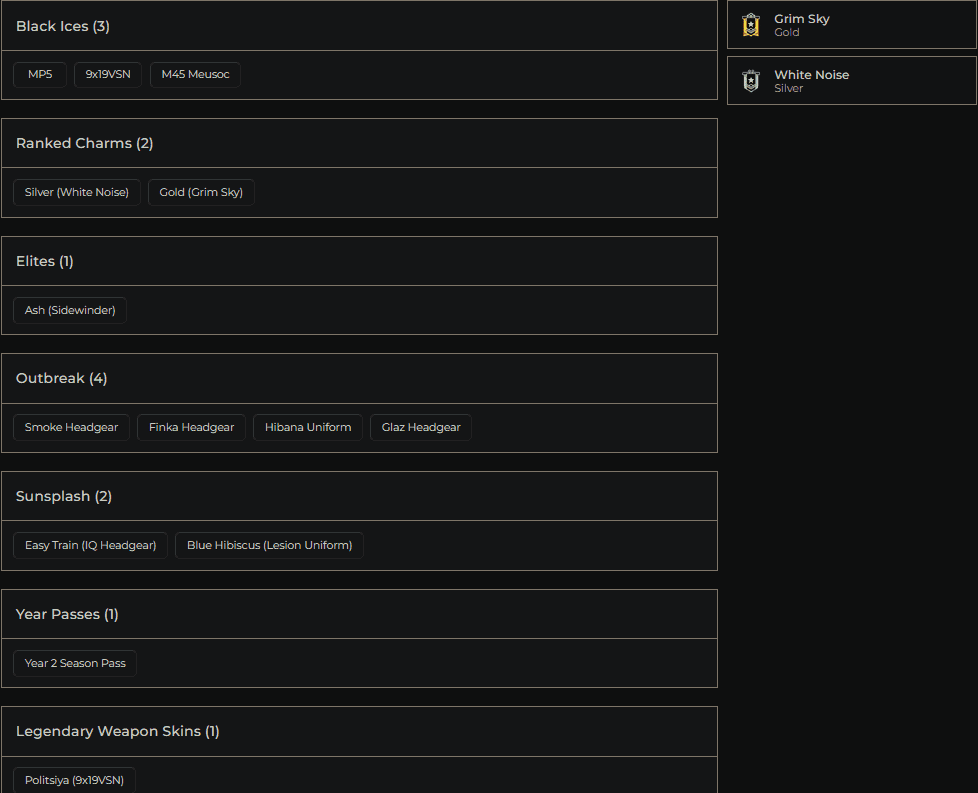This screenshot has width=978, height=793.
Task: Click Blue Hibiscus (Lesion Uniform) tag
Action: (269, 545)
